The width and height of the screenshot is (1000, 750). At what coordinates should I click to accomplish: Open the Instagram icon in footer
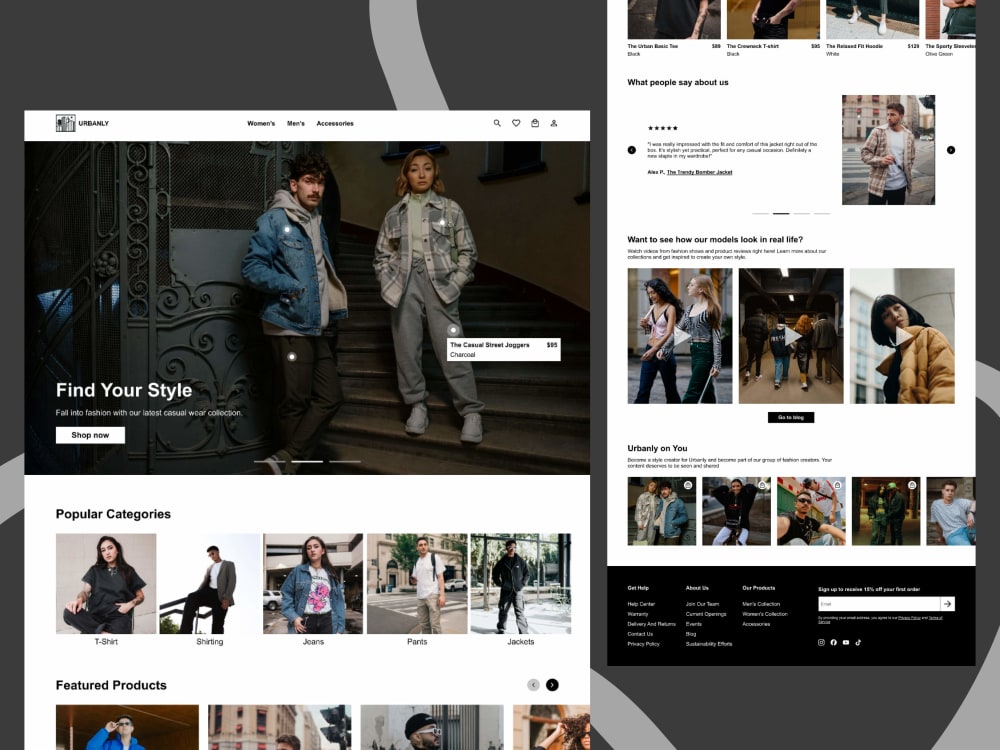click(x=821, y=642)
